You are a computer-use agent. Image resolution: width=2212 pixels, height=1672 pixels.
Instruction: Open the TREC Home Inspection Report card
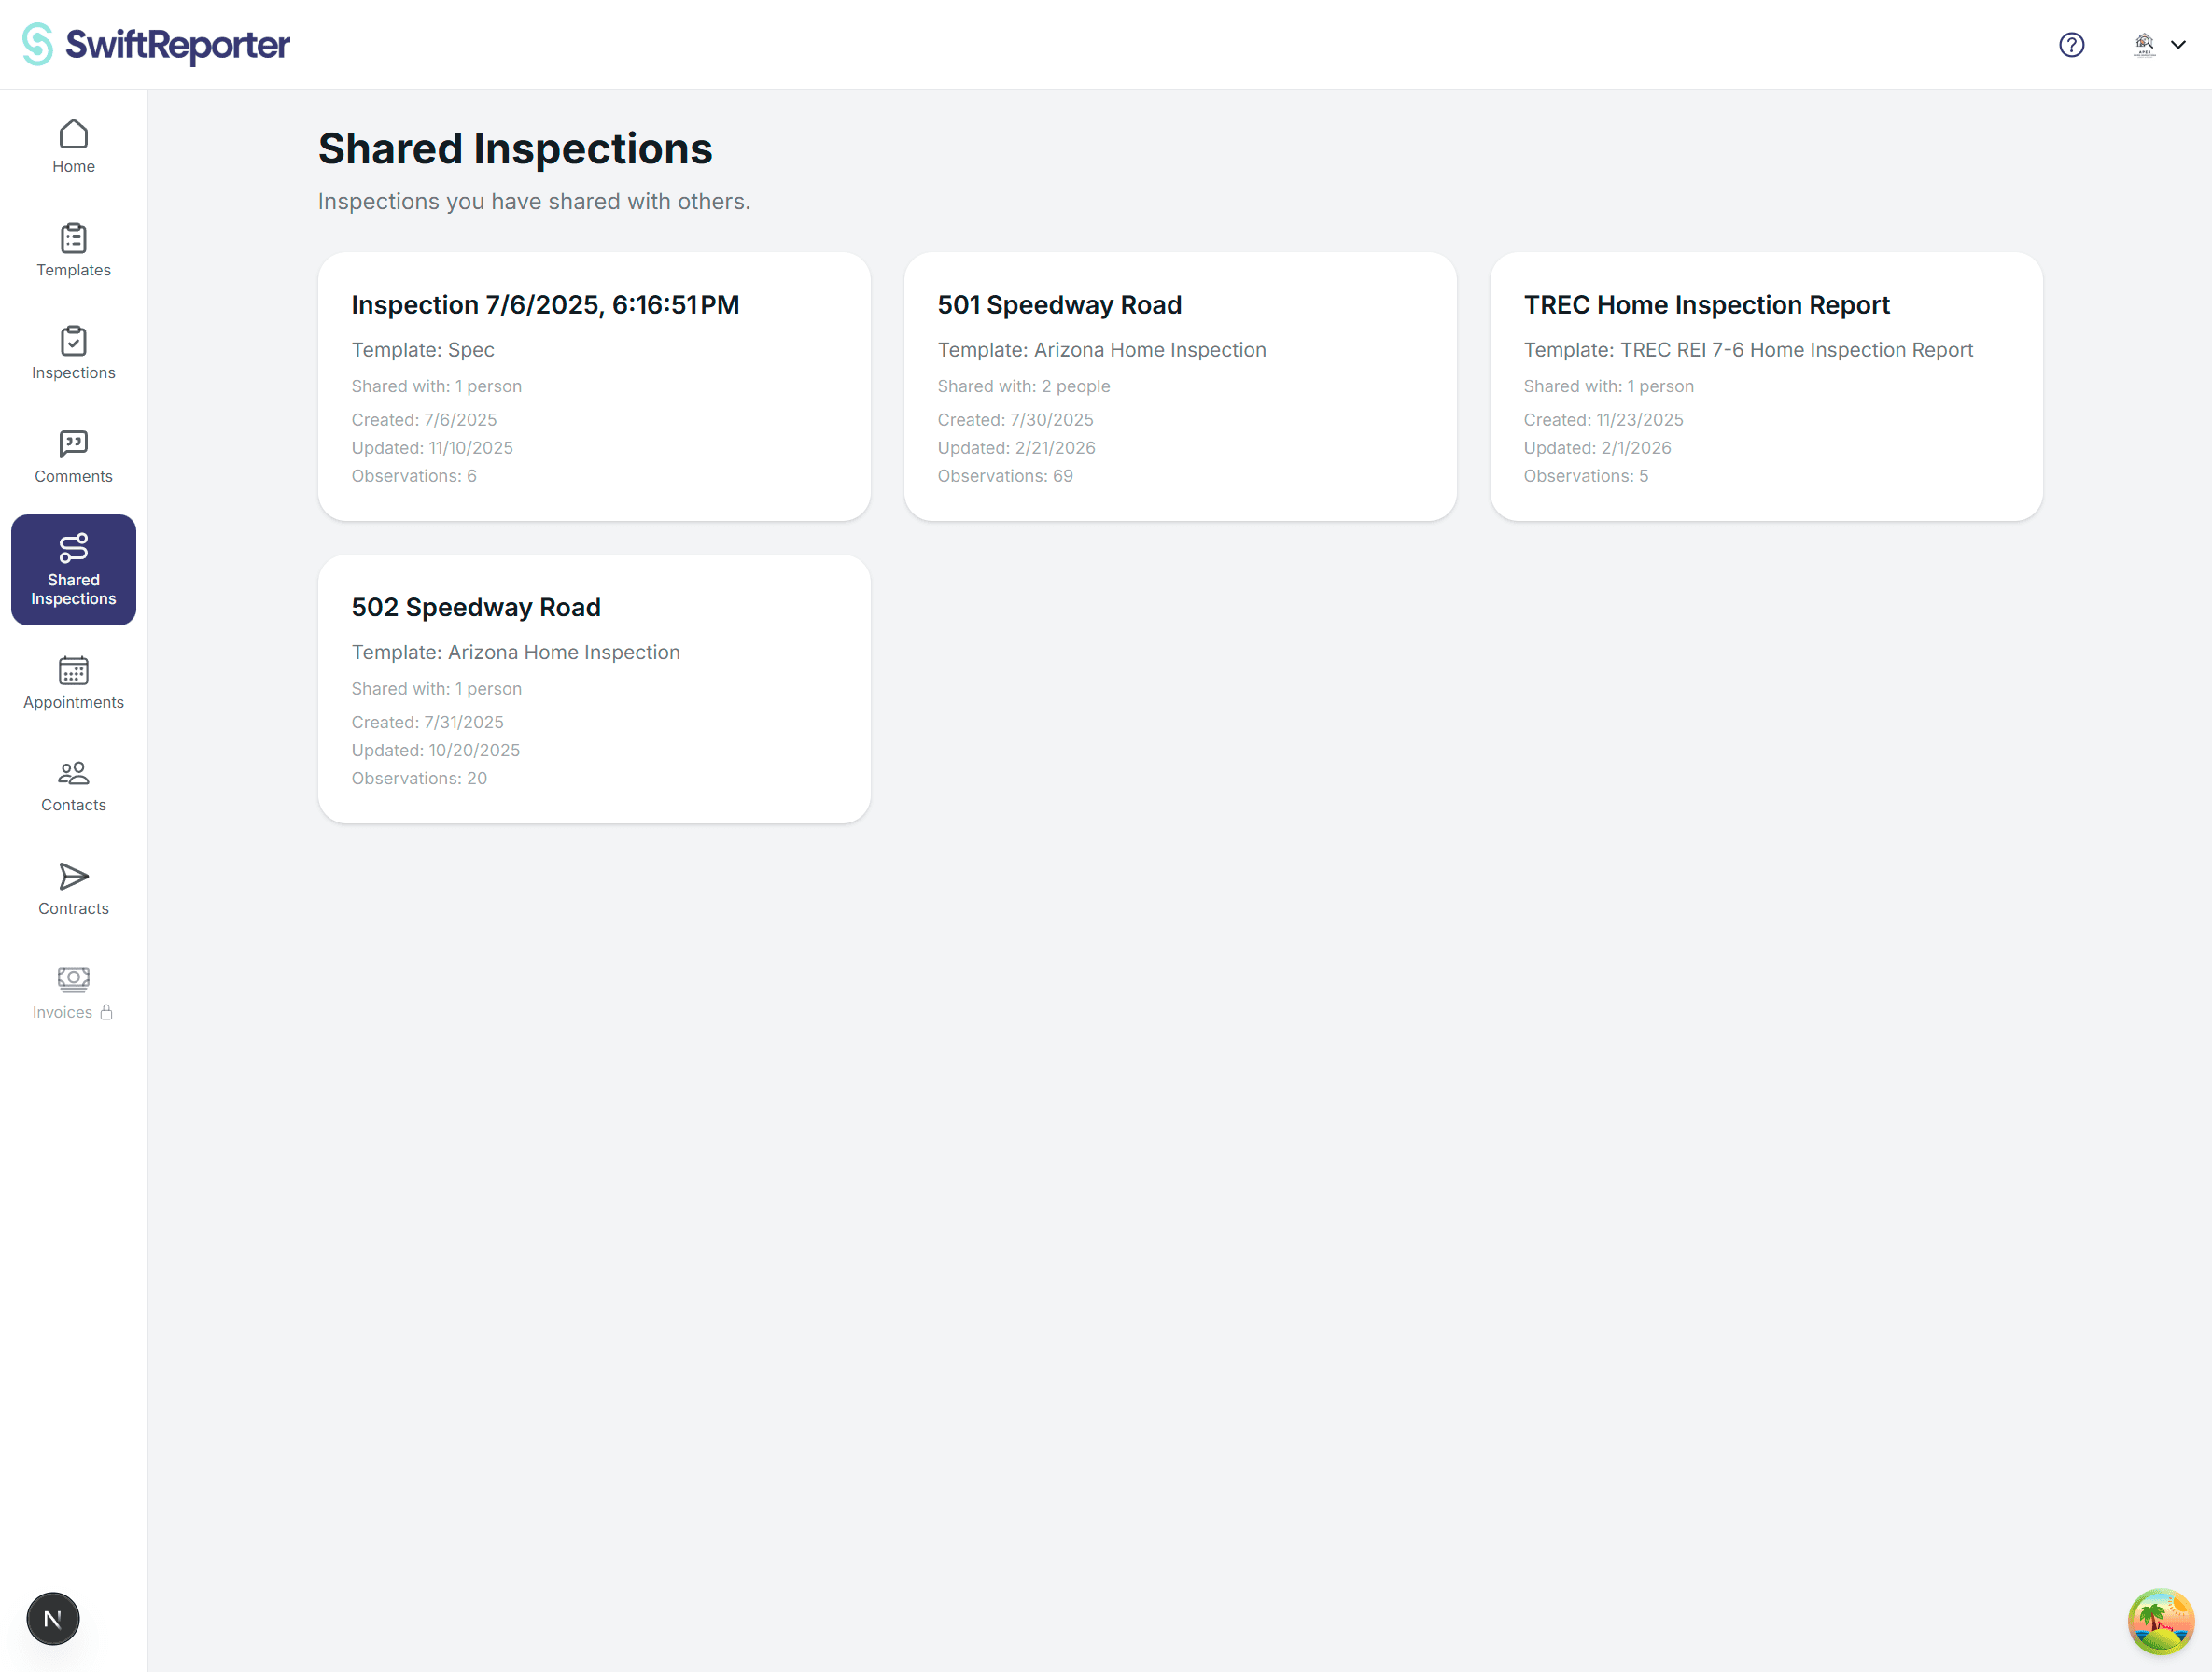pyautogui.click(x=1766, y=386)
